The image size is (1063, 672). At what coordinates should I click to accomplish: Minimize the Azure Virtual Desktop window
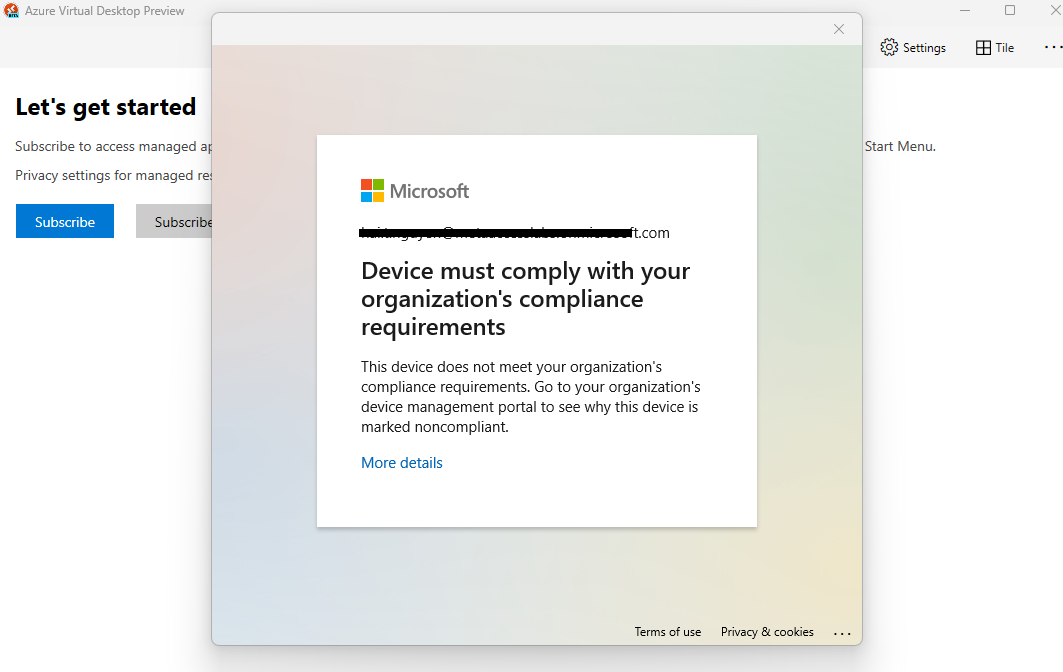(x=965, y=10)
